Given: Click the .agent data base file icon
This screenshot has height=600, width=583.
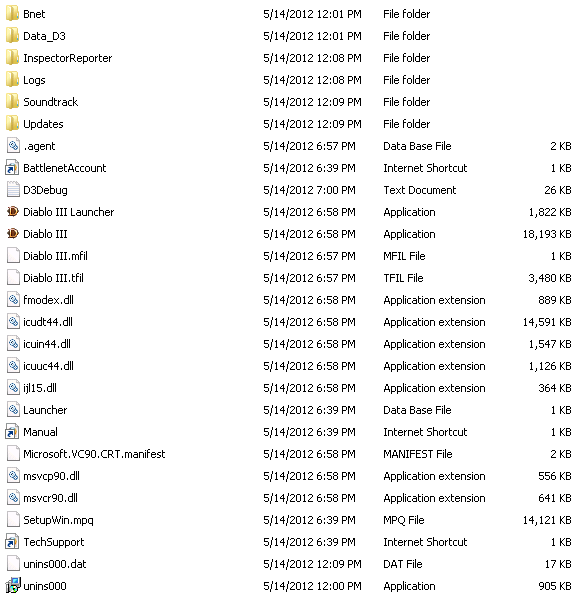Looking at the screenshot, I should (13, 145).
